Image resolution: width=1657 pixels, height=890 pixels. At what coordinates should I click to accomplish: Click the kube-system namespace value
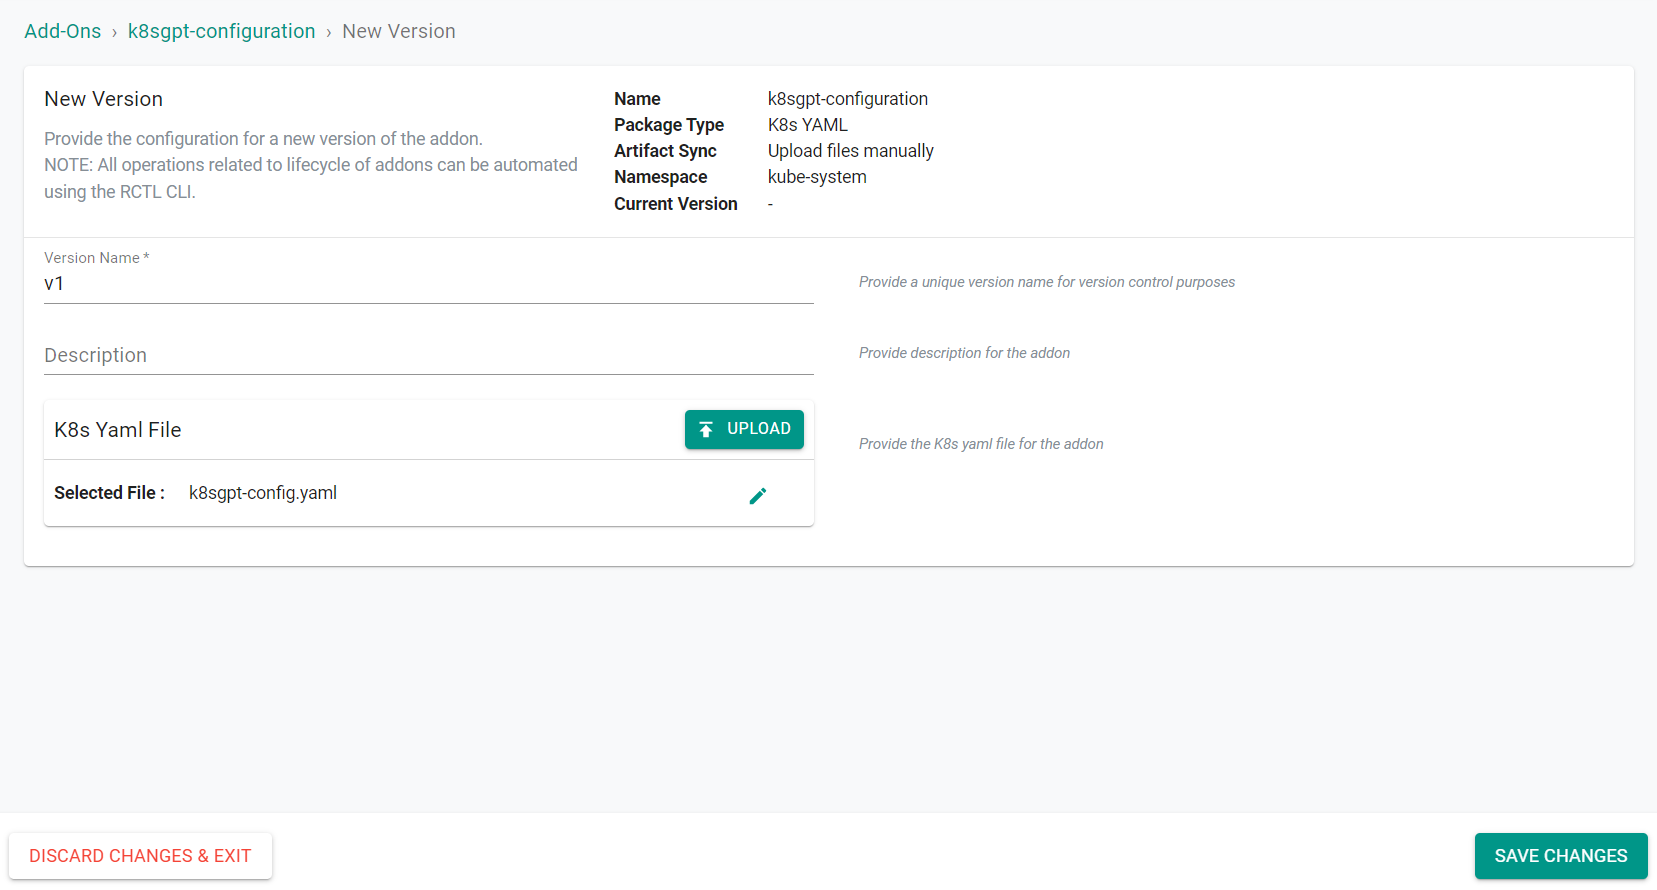(817, 177)
